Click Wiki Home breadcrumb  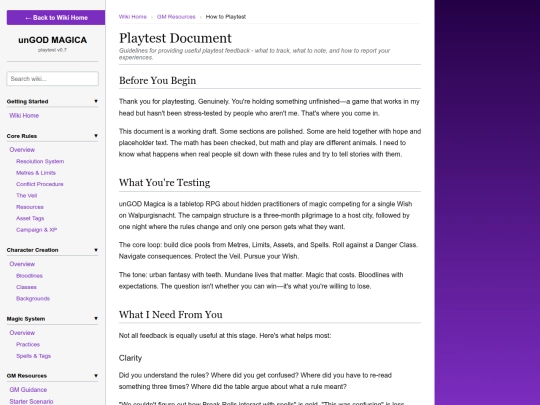133,17
